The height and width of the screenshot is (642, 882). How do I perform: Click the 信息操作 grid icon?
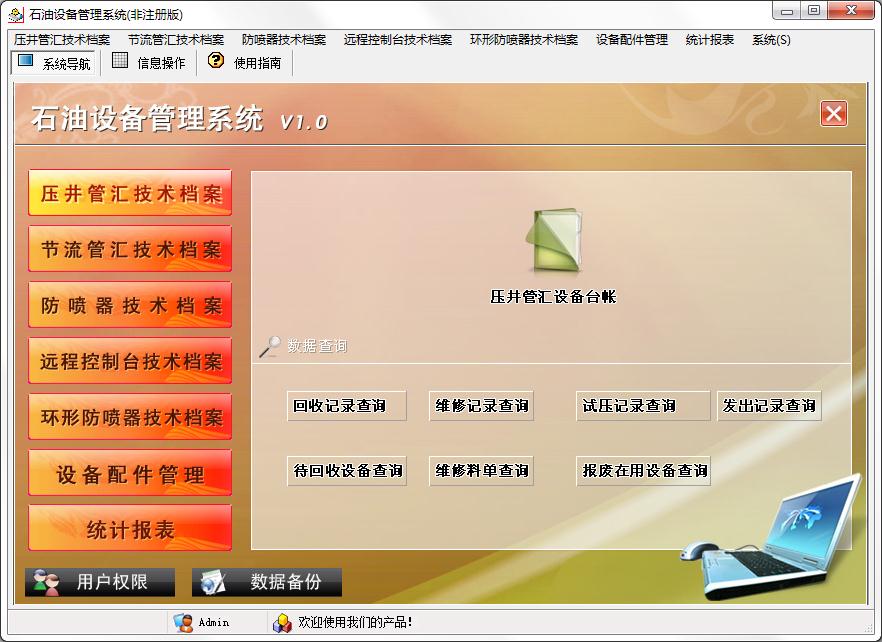click(x=120, y=60)
